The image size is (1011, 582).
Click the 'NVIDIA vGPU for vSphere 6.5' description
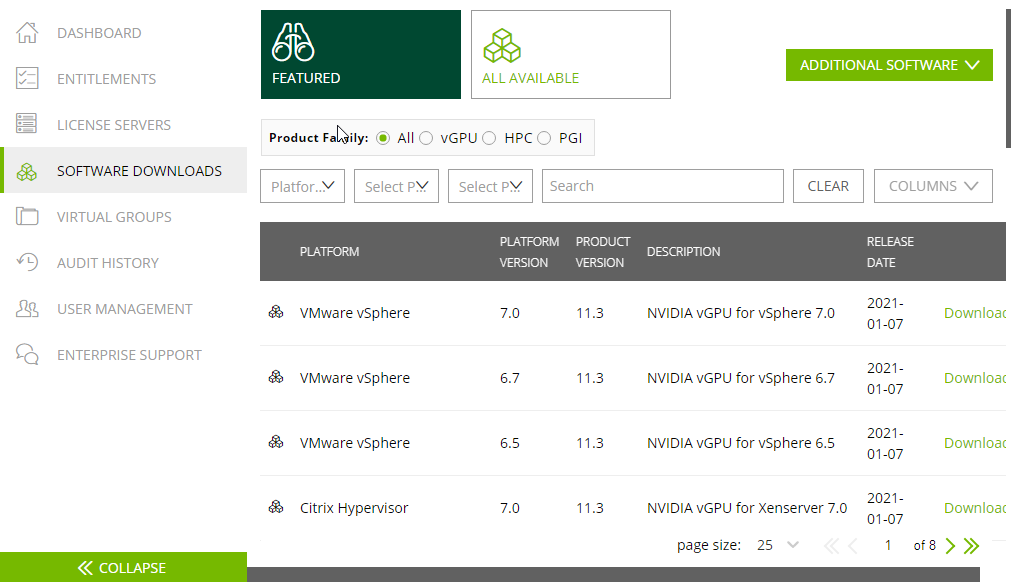click(x=741, y=443)
